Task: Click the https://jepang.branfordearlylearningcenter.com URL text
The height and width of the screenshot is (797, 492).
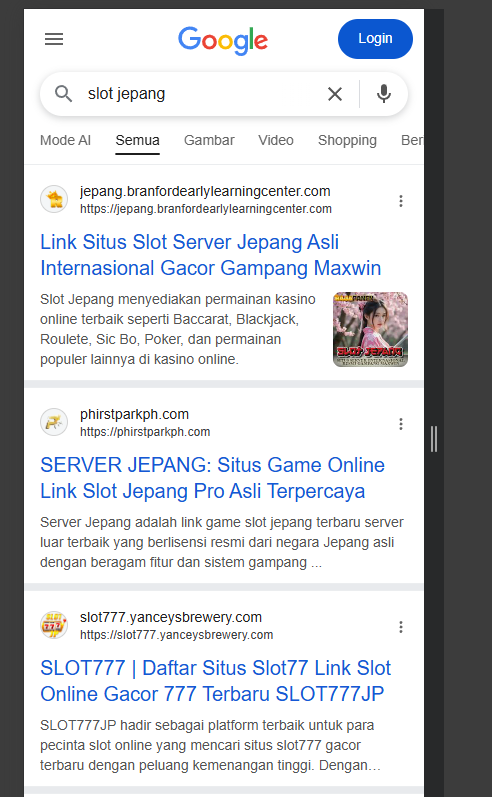Action: [x=206, y=209]
